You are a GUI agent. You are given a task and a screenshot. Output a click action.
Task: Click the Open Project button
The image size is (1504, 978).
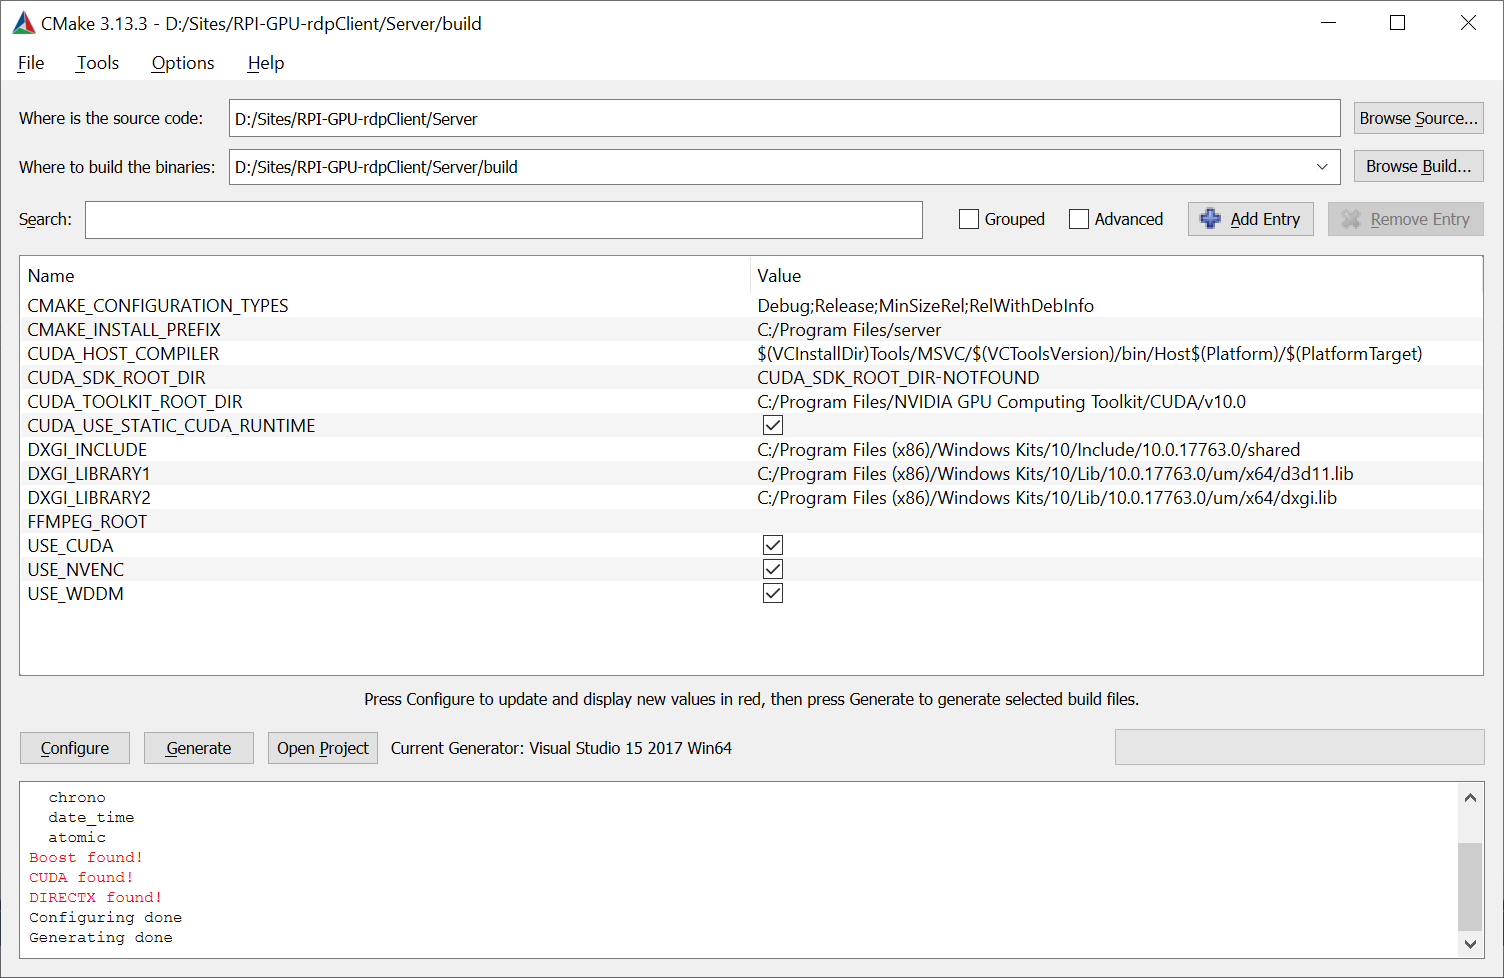(323, 748)
